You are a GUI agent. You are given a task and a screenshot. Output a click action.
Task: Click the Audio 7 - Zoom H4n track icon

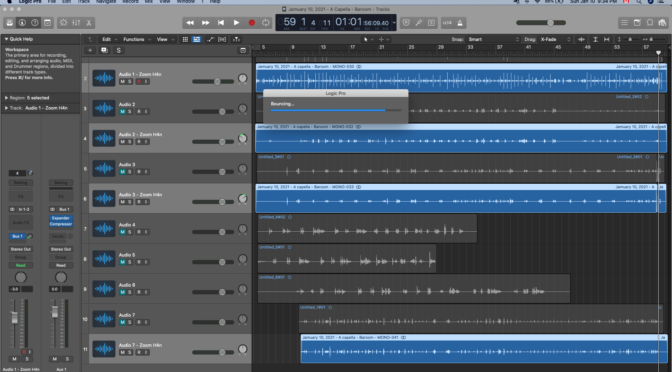pos(104,349)
